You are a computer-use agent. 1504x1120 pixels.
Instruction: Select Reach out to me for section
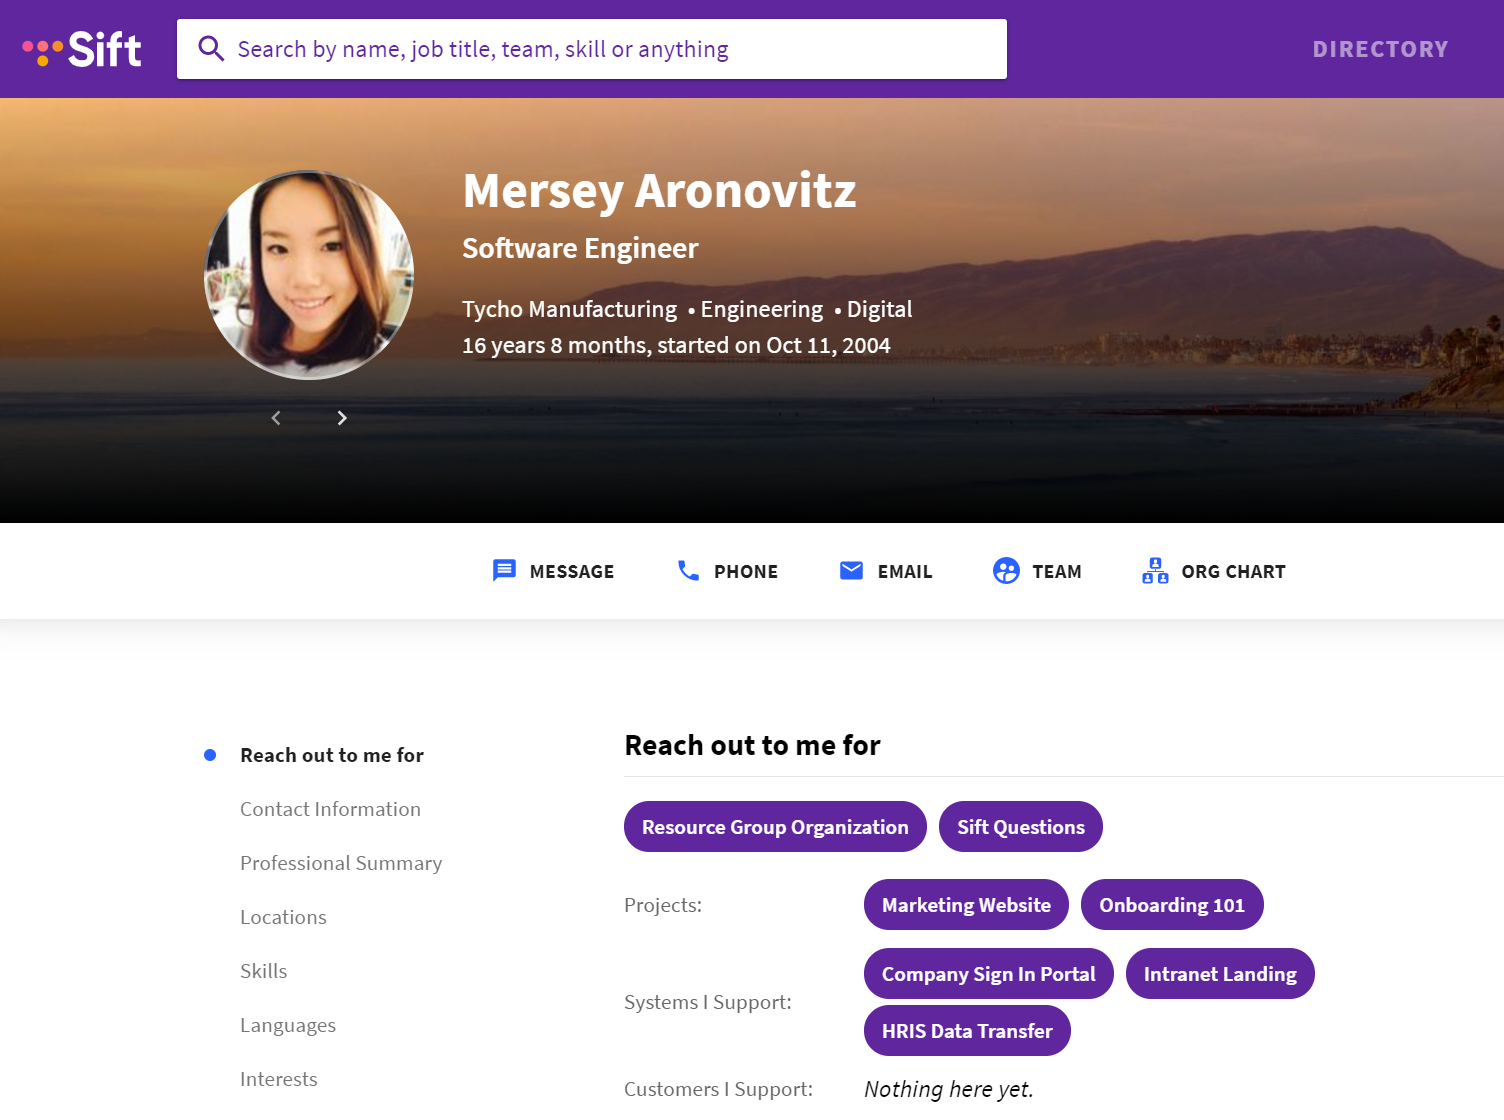coord(332,755)
